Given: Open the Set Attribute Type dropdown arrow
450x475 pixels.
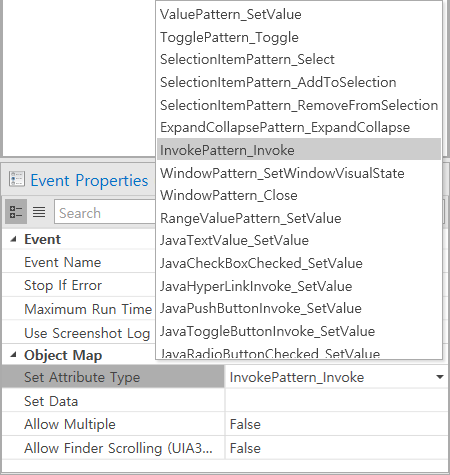Looking at the screenshot, I should 440,377.
